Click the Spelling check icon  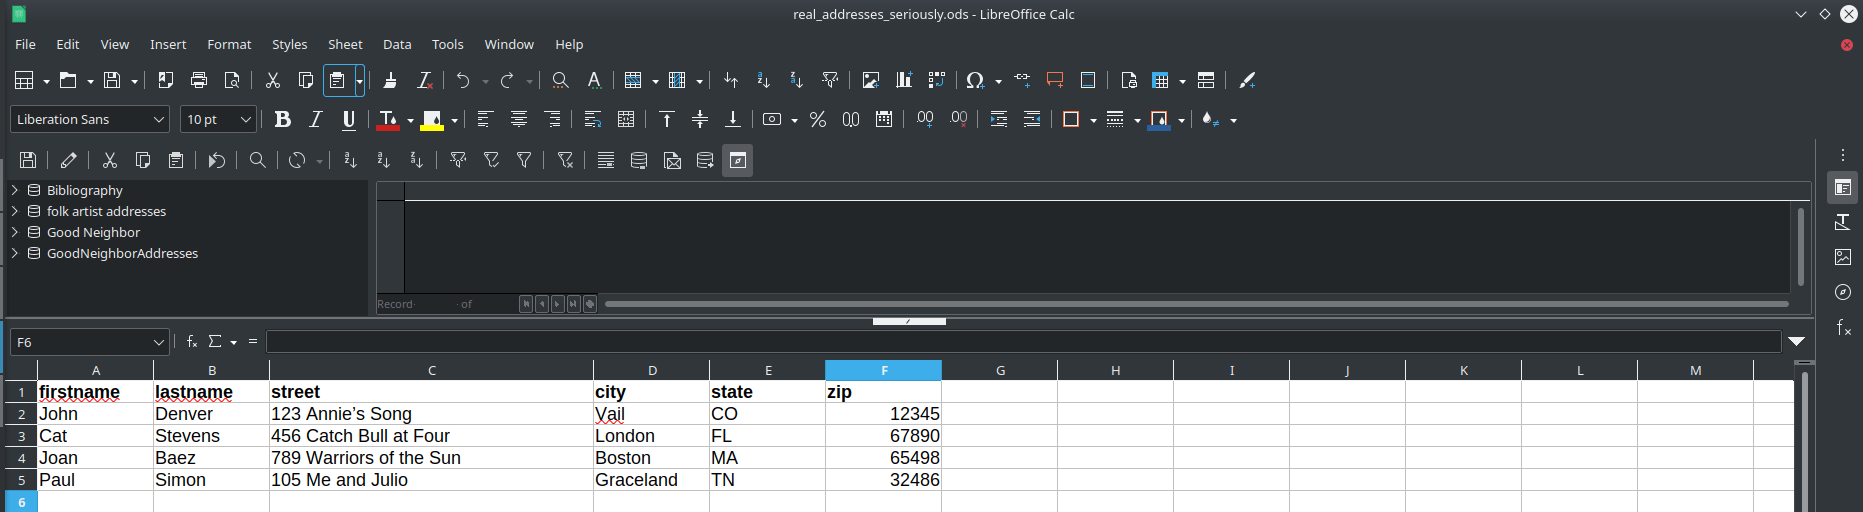point(594,80)
